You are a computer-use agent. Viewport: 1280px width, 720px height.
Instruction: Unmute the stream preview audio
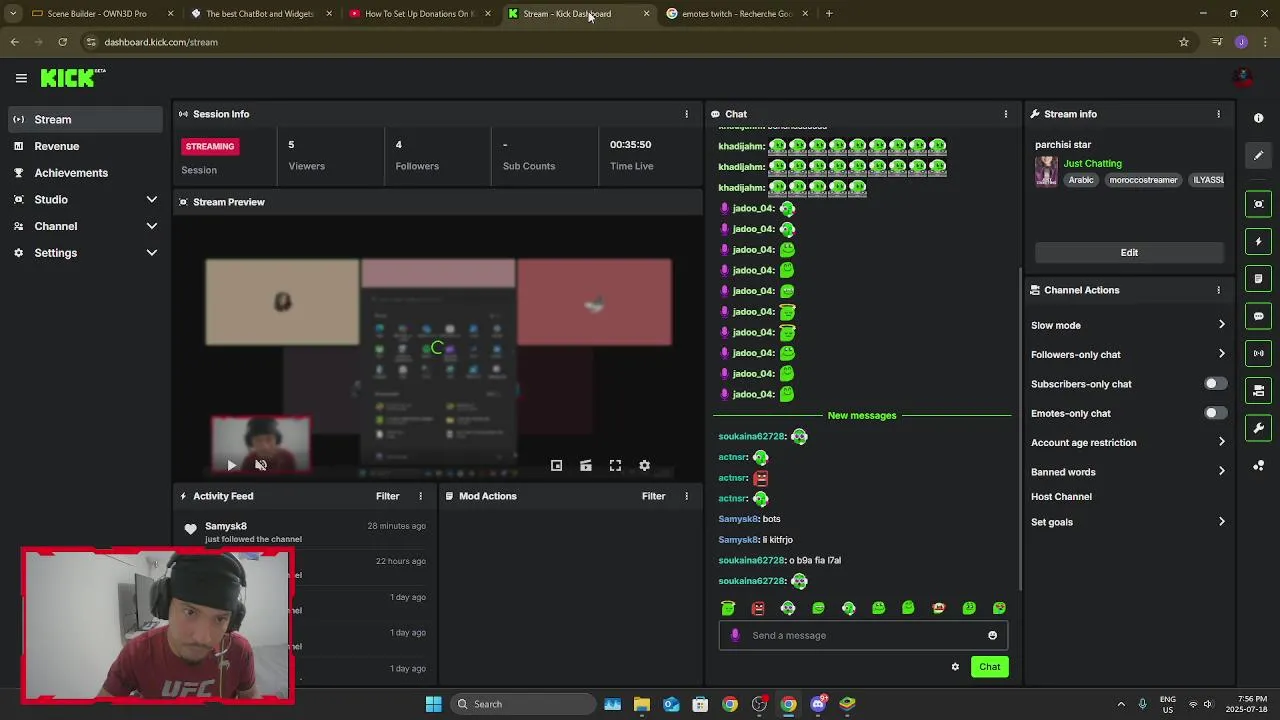coord(261,465)
